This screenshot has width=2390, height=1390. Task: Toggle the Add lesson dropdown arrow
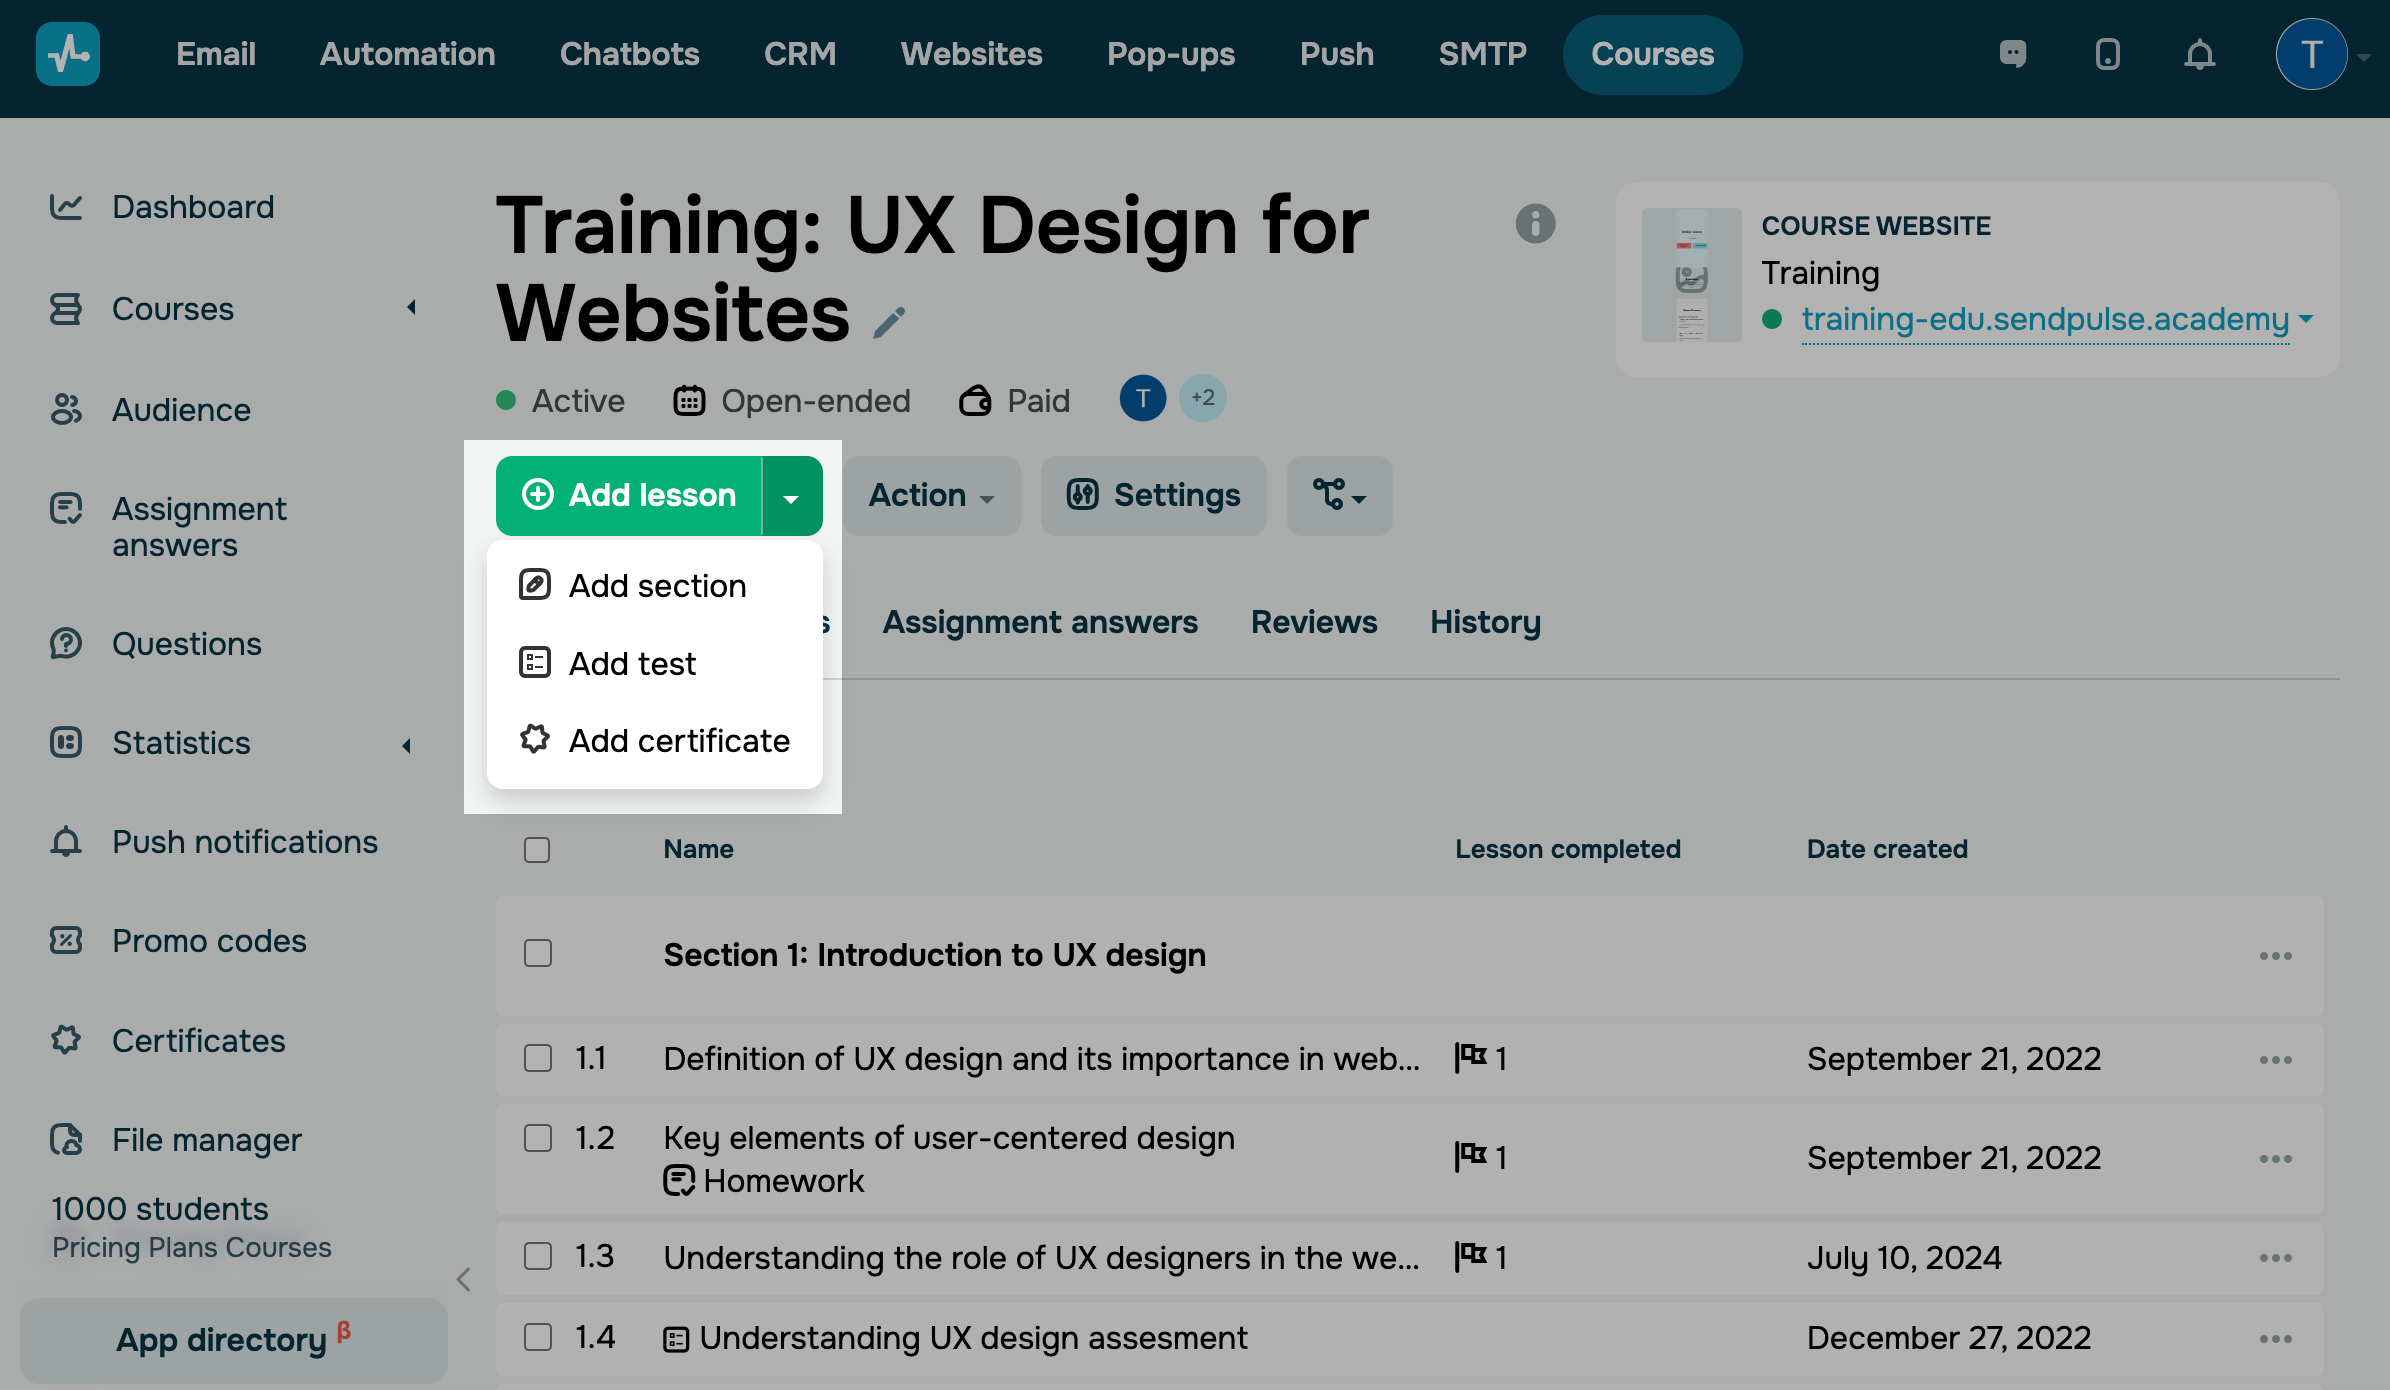(x=791, y=497)
